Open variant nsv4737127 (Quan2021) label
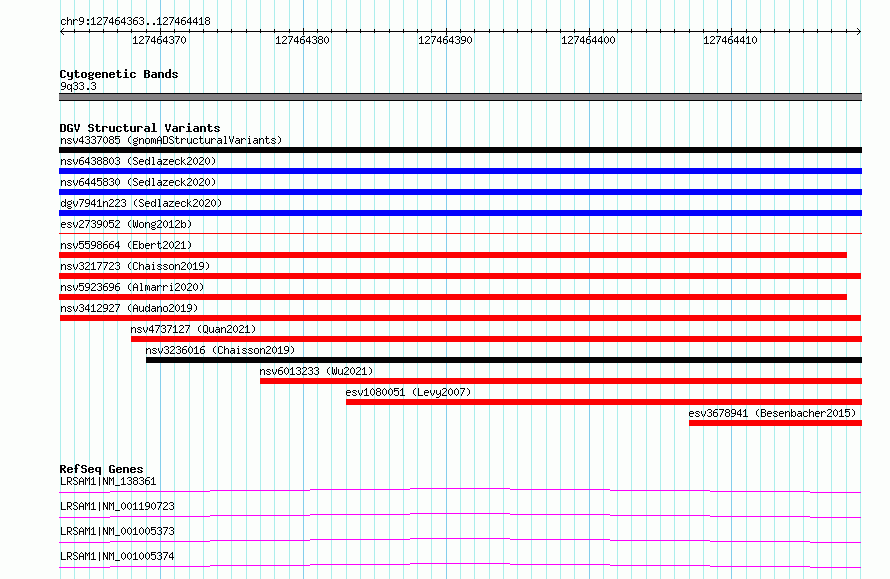 (193, 329)
